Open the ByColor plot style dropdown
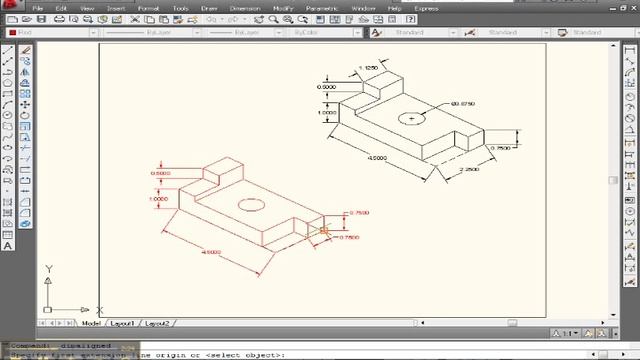640x360 pixels. point(358,33)
